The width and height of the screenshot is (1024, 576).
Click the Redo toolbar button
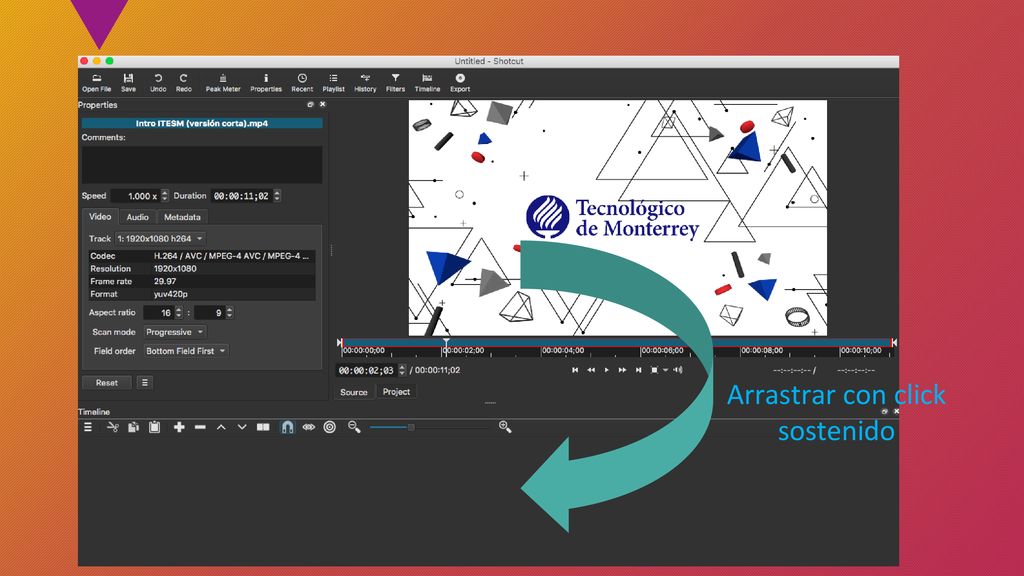tap(184, 83)
